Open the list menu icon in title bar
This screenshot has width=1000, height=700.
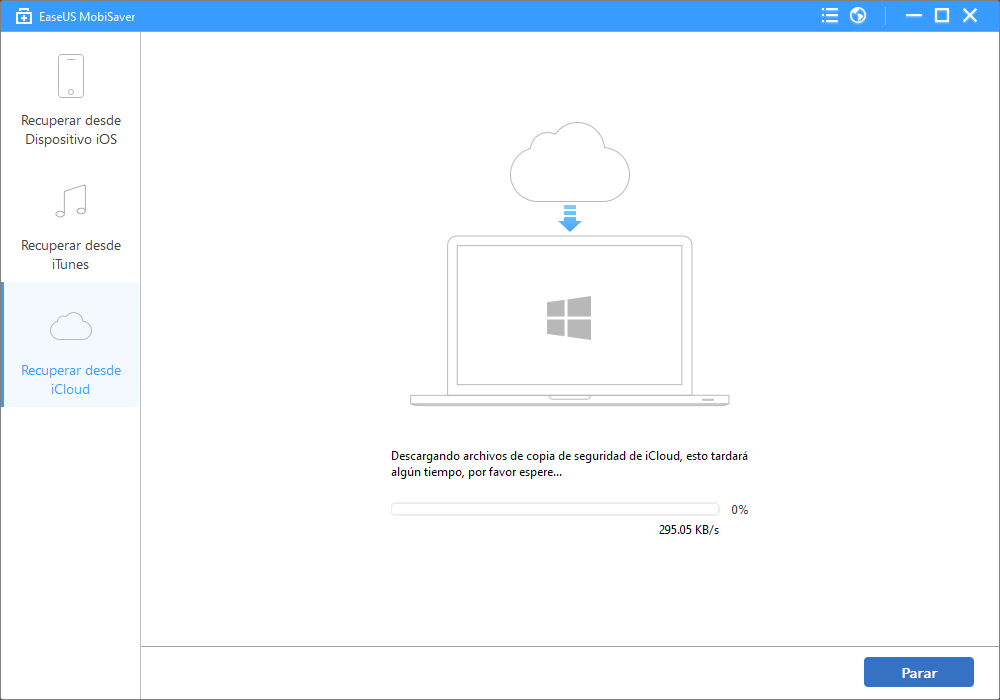(x=829, y=16)
